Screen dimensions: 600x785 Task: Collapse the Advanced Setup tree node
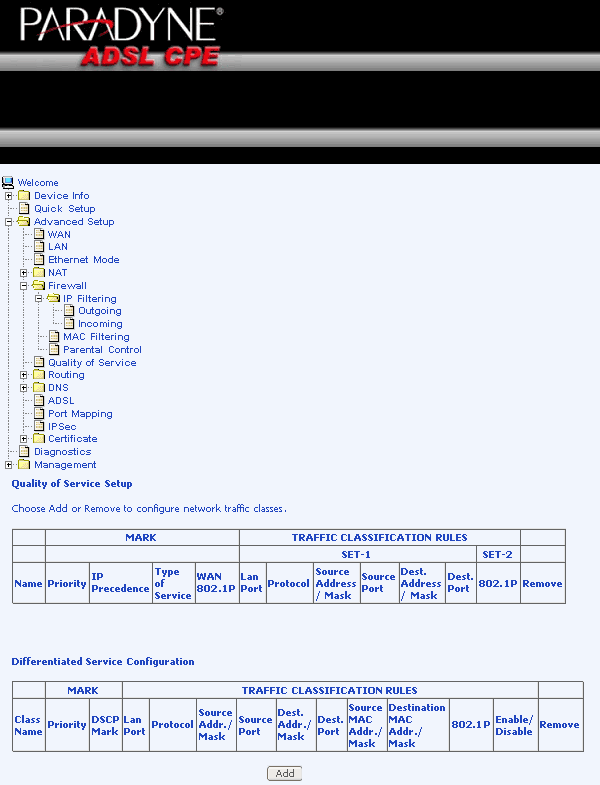(x=9, y=222)
